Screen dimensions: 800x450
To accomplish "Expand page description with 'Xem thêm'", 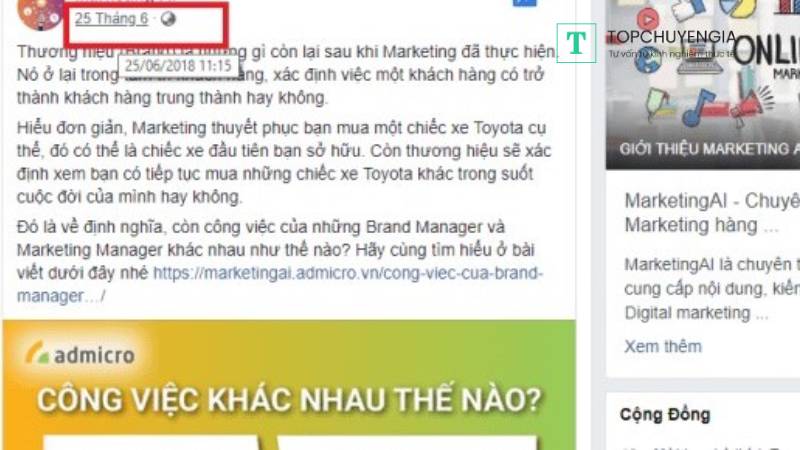I will (663, 346).
